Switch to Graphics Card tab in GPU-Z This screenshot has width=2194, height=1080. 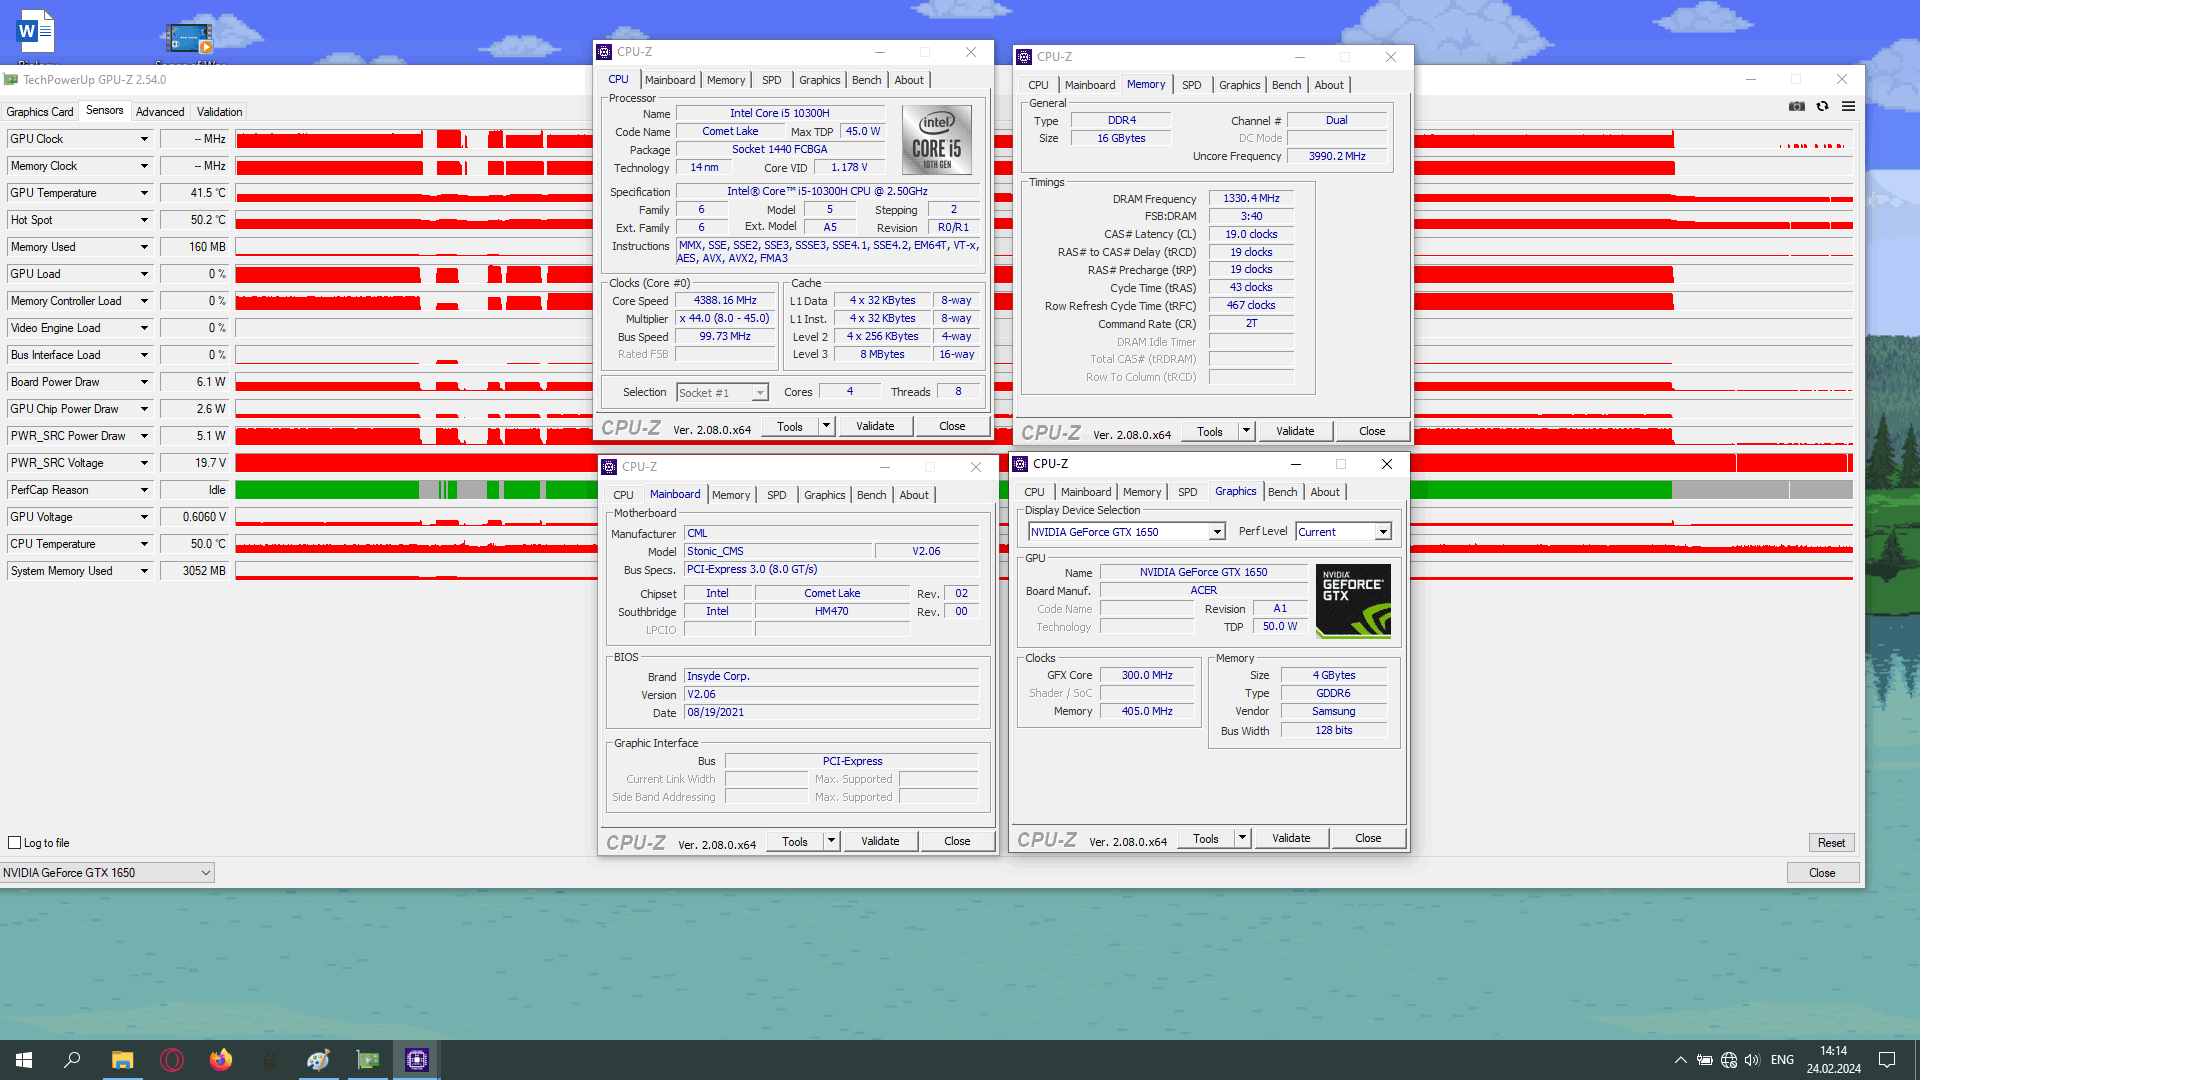40,112
